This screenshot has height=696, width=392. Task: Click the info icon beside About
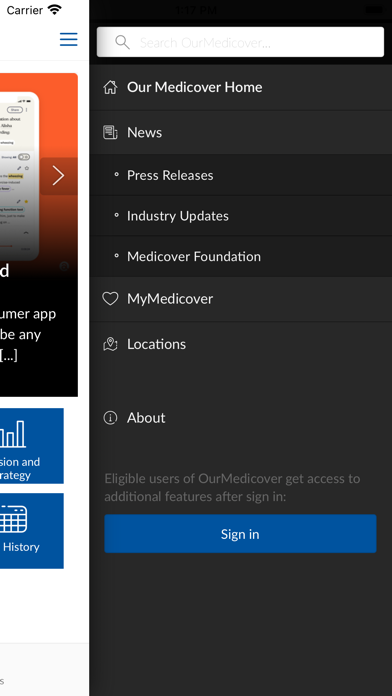(110, 418)
